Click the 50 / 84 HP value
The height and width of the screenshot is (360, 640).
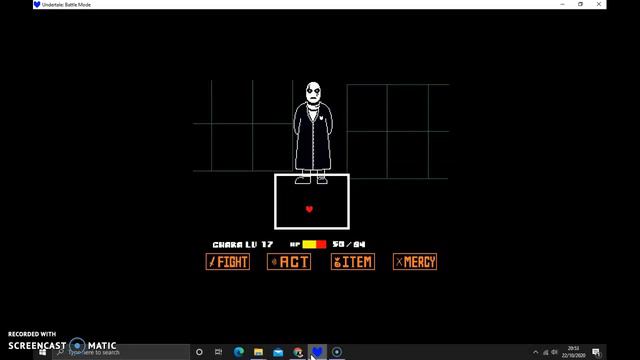349,244
